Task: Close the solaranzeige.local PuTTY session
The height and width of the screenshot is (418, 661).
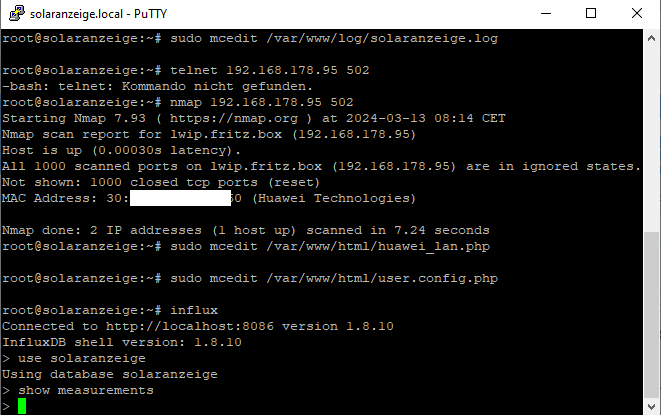Action: 637,13
